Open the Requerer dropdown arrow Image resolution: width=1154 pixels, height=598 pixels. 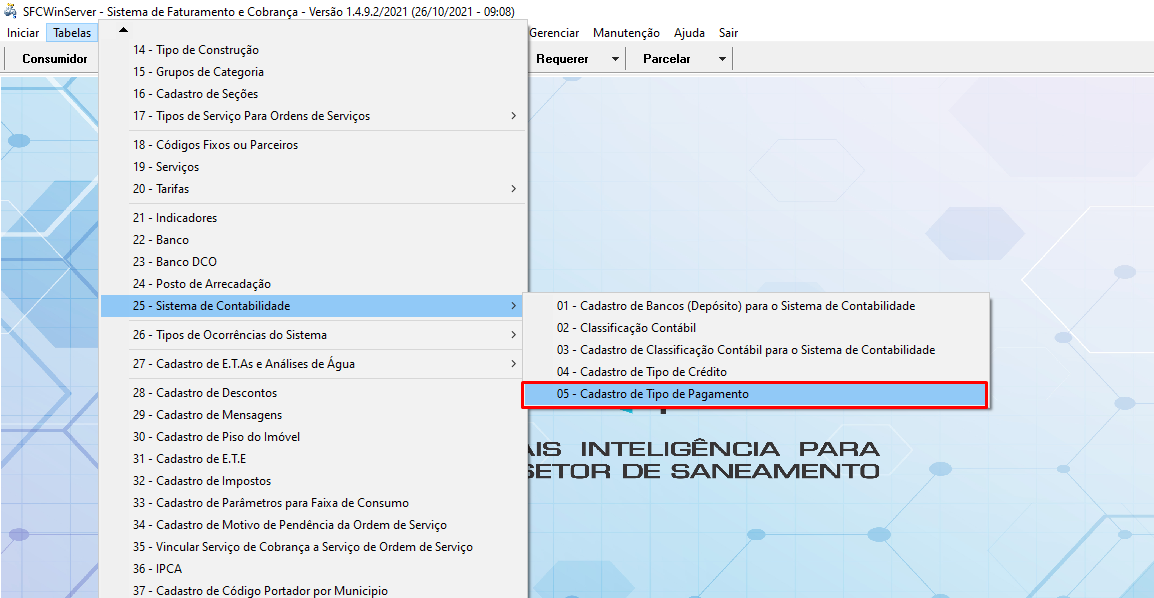[615, 59]
